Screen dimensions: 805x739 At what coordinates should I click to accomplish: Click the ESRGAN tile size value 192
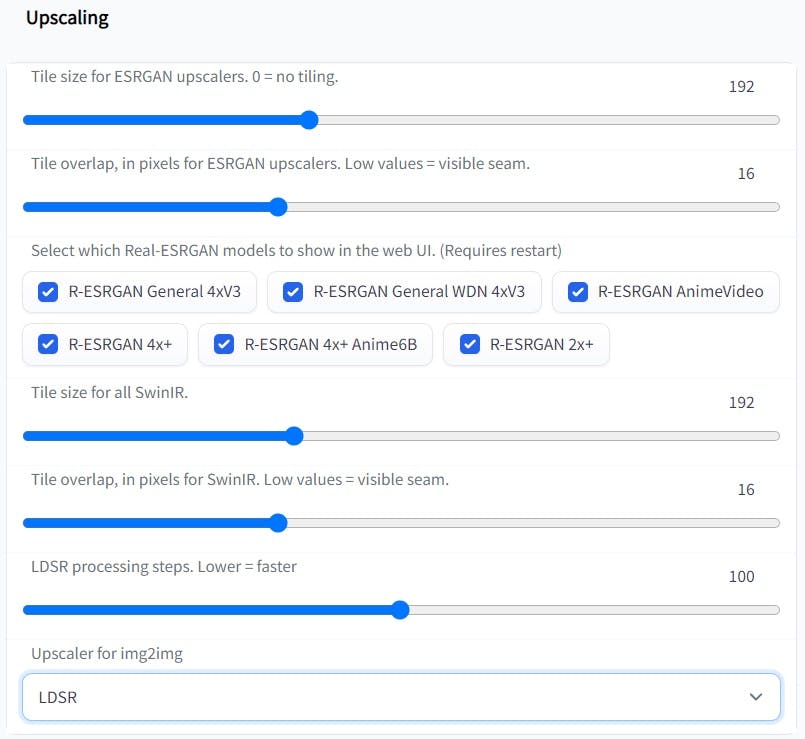point(741,87)
